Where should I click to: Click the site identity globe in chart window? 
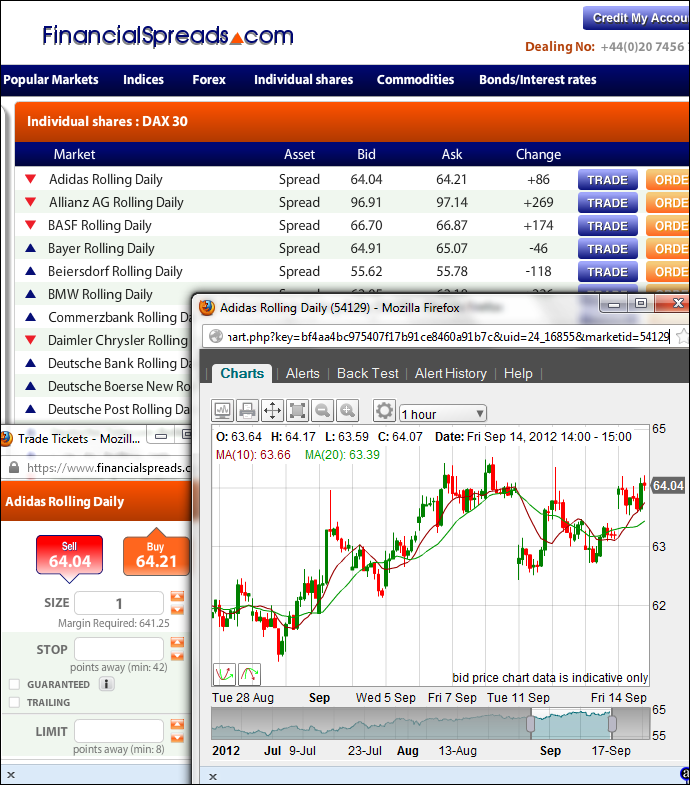[215, 336]
